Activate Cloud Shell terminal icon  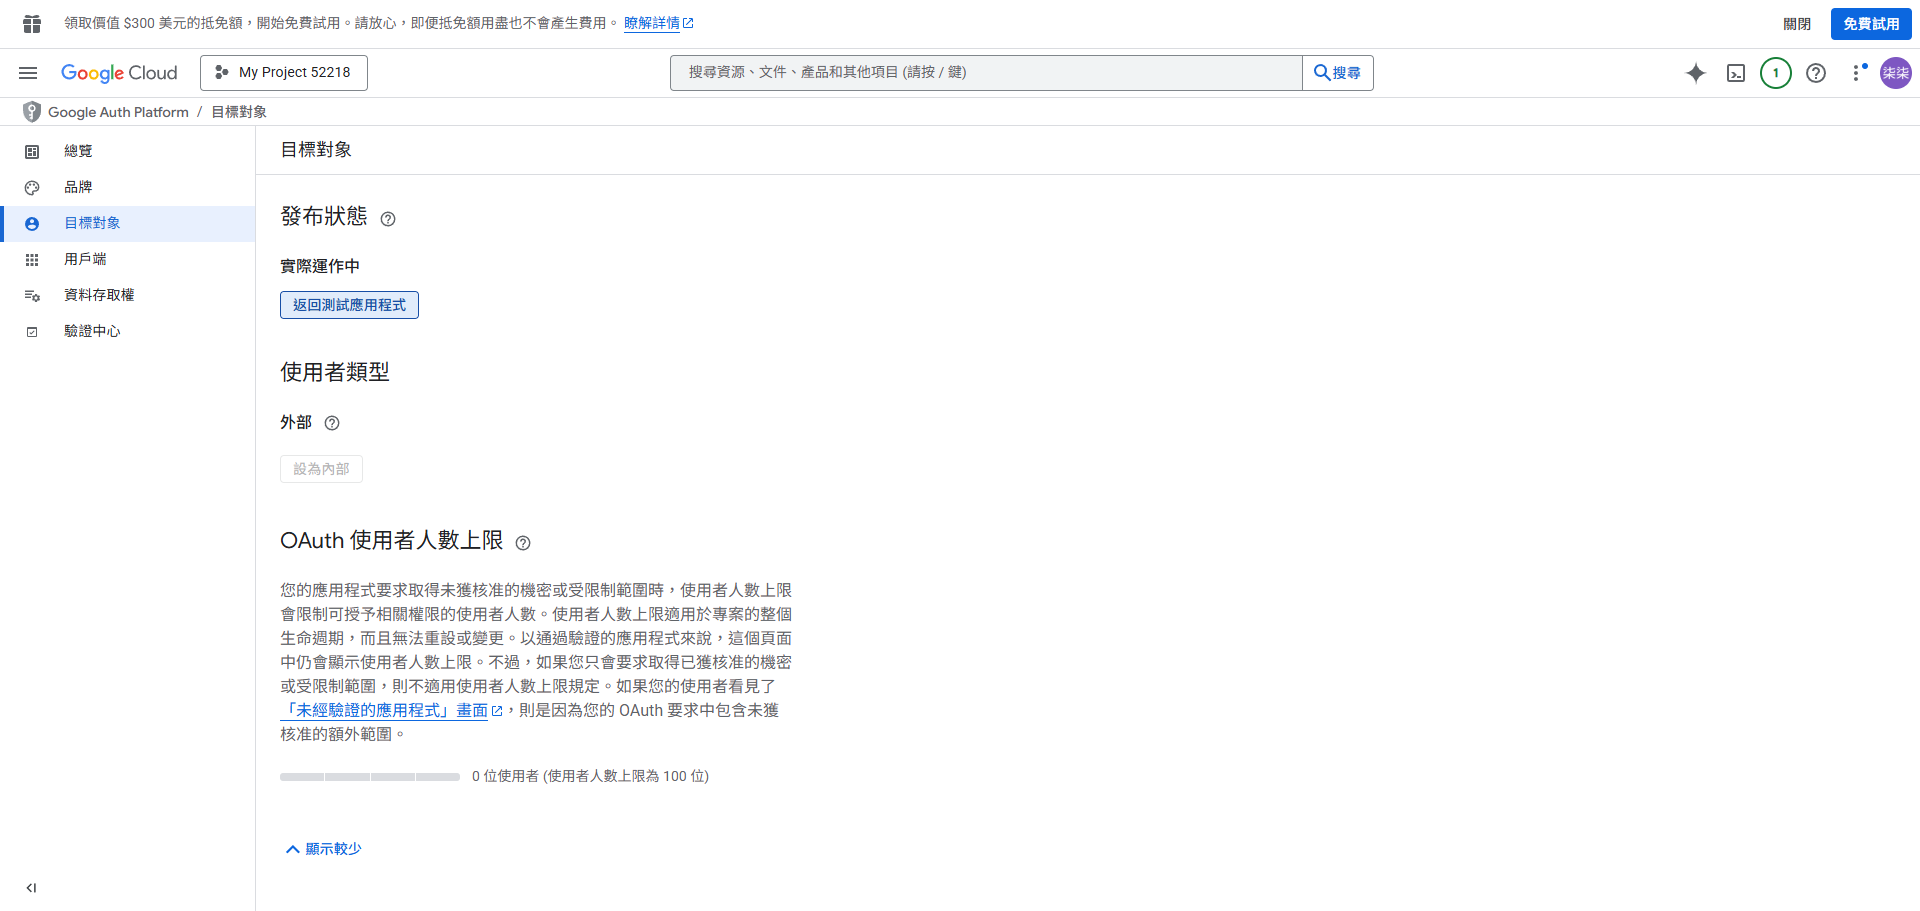[1736, 73]
